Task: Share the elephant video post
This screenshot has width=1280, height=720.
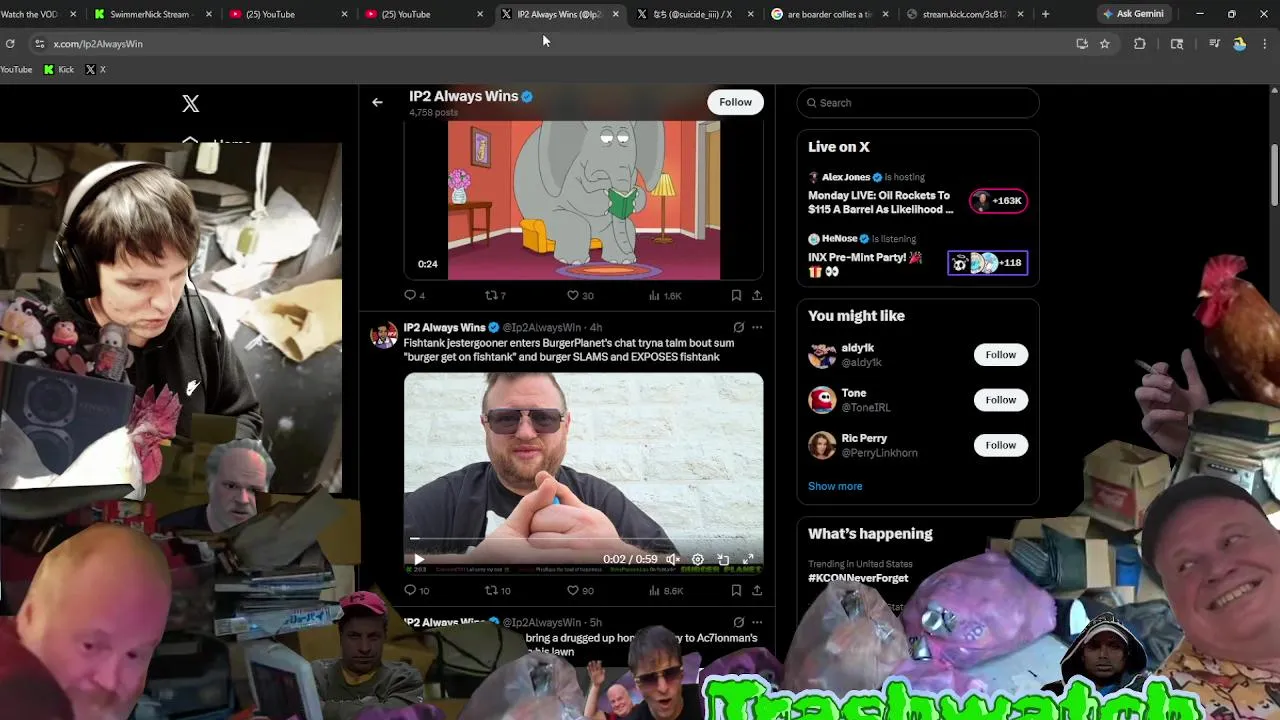Action: point(757,295)
